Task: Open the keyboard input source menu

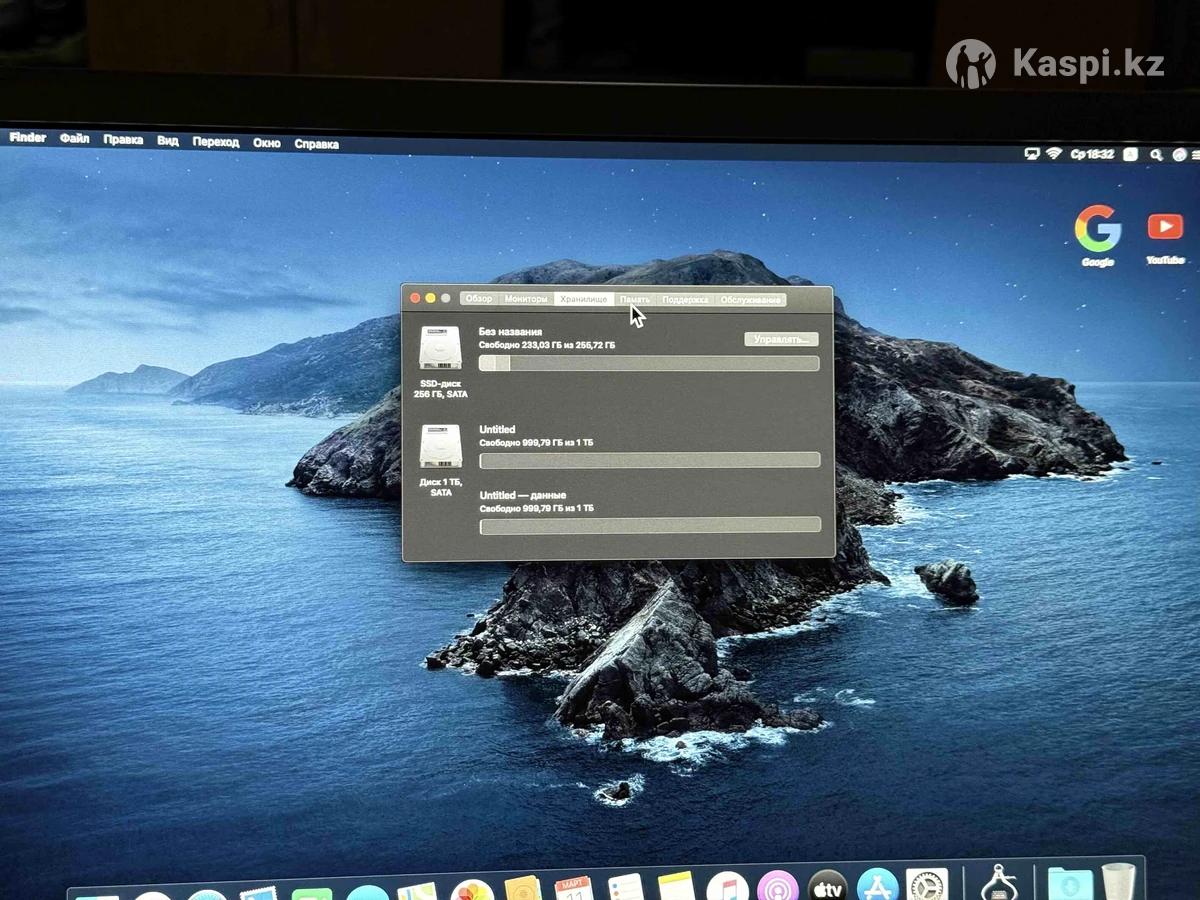Action: [x=1130, y=155]
